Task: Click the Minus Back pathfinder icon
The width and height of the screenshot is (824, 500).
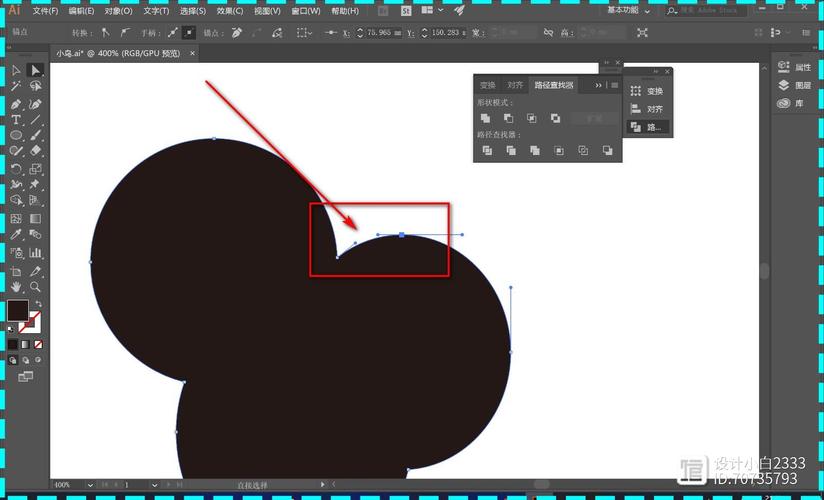Action: pos(607,151)
